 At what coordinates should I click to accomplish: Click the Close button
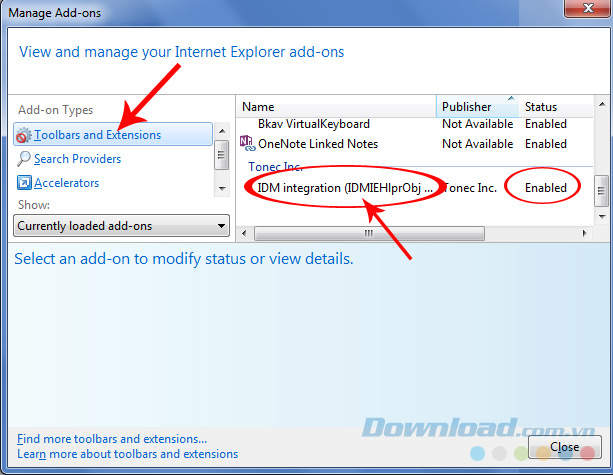(x=565, y=446)
